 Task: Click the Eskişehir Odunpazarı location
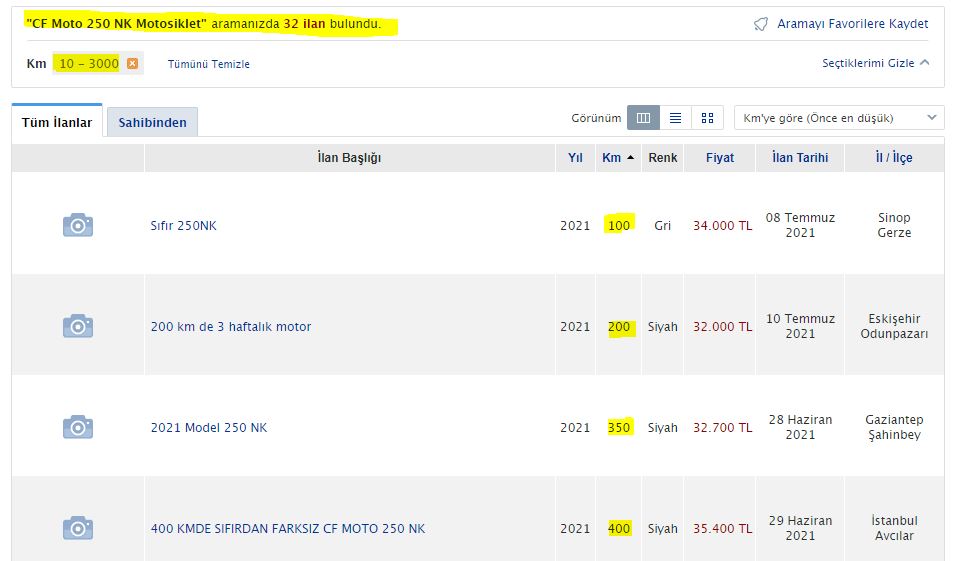[894, 326]
